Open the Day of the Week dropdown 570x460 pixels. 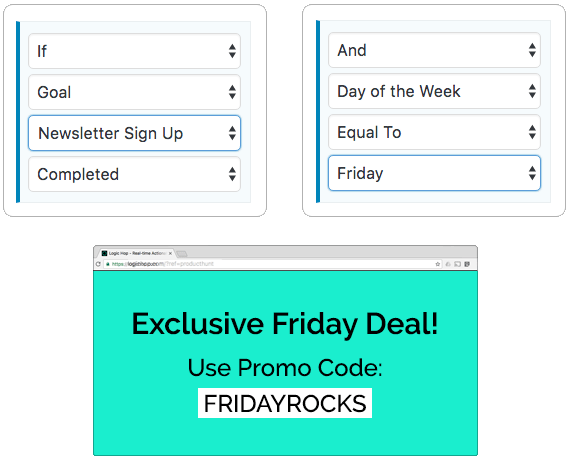[434, 91]
